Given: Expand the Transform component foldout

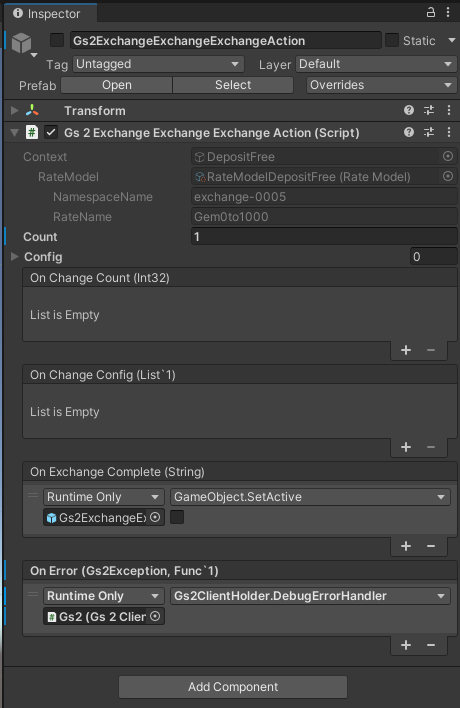Looking at the screenshot, I should 14,110.
